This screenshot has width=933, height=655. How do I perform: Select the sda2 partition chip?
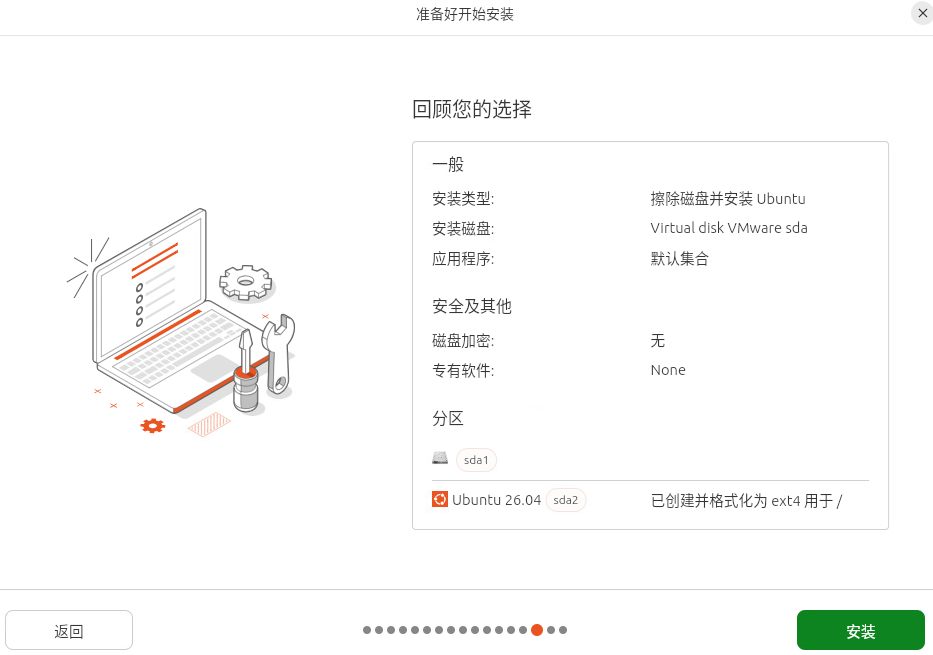(565, 500)
